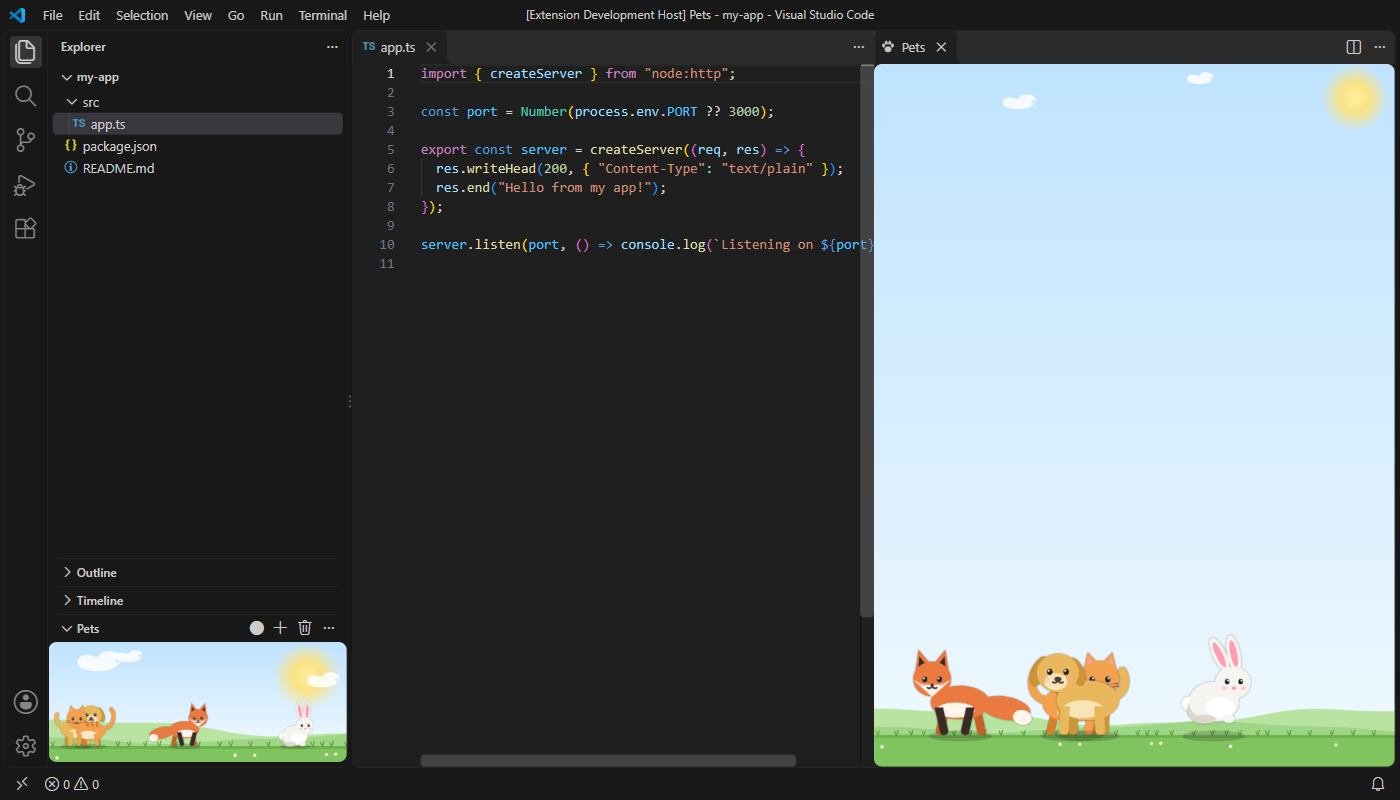Open more actions for the Pets sidebar view
1400x800 pixels.
pyautogui.click(x=329, y=628)
